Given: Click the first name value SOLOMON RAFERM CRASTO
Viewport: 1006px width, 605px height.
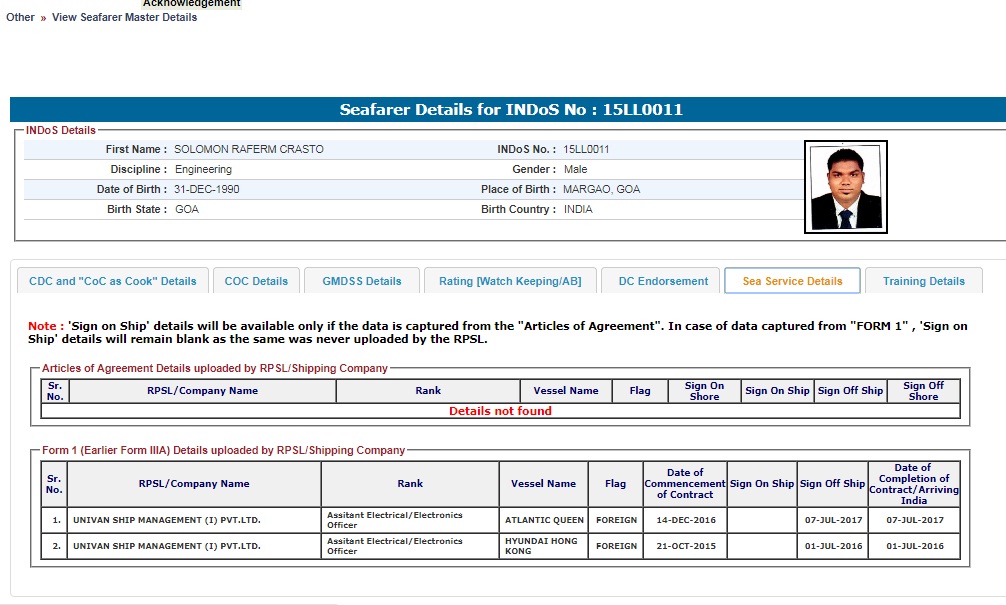Looking at the screenshot, I should [249, 149].
